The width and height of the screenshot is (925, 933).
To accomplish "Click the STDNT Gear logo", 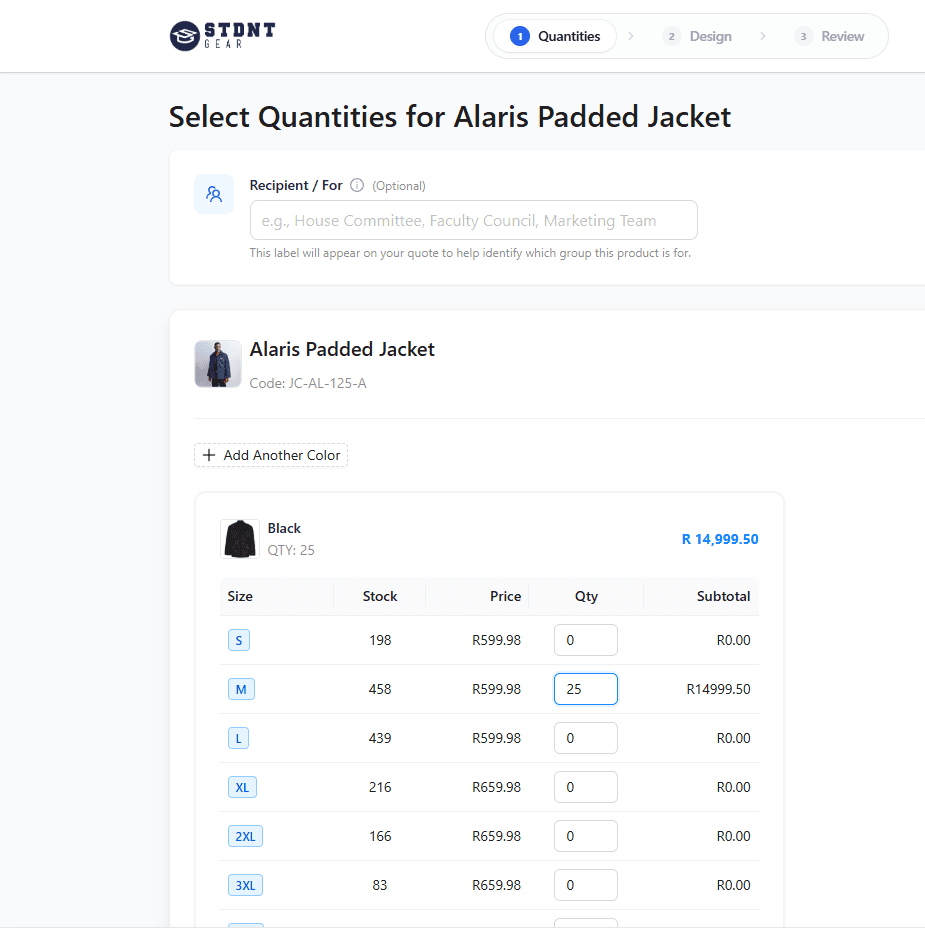I will pyautogui.click(x=222, y=36).
